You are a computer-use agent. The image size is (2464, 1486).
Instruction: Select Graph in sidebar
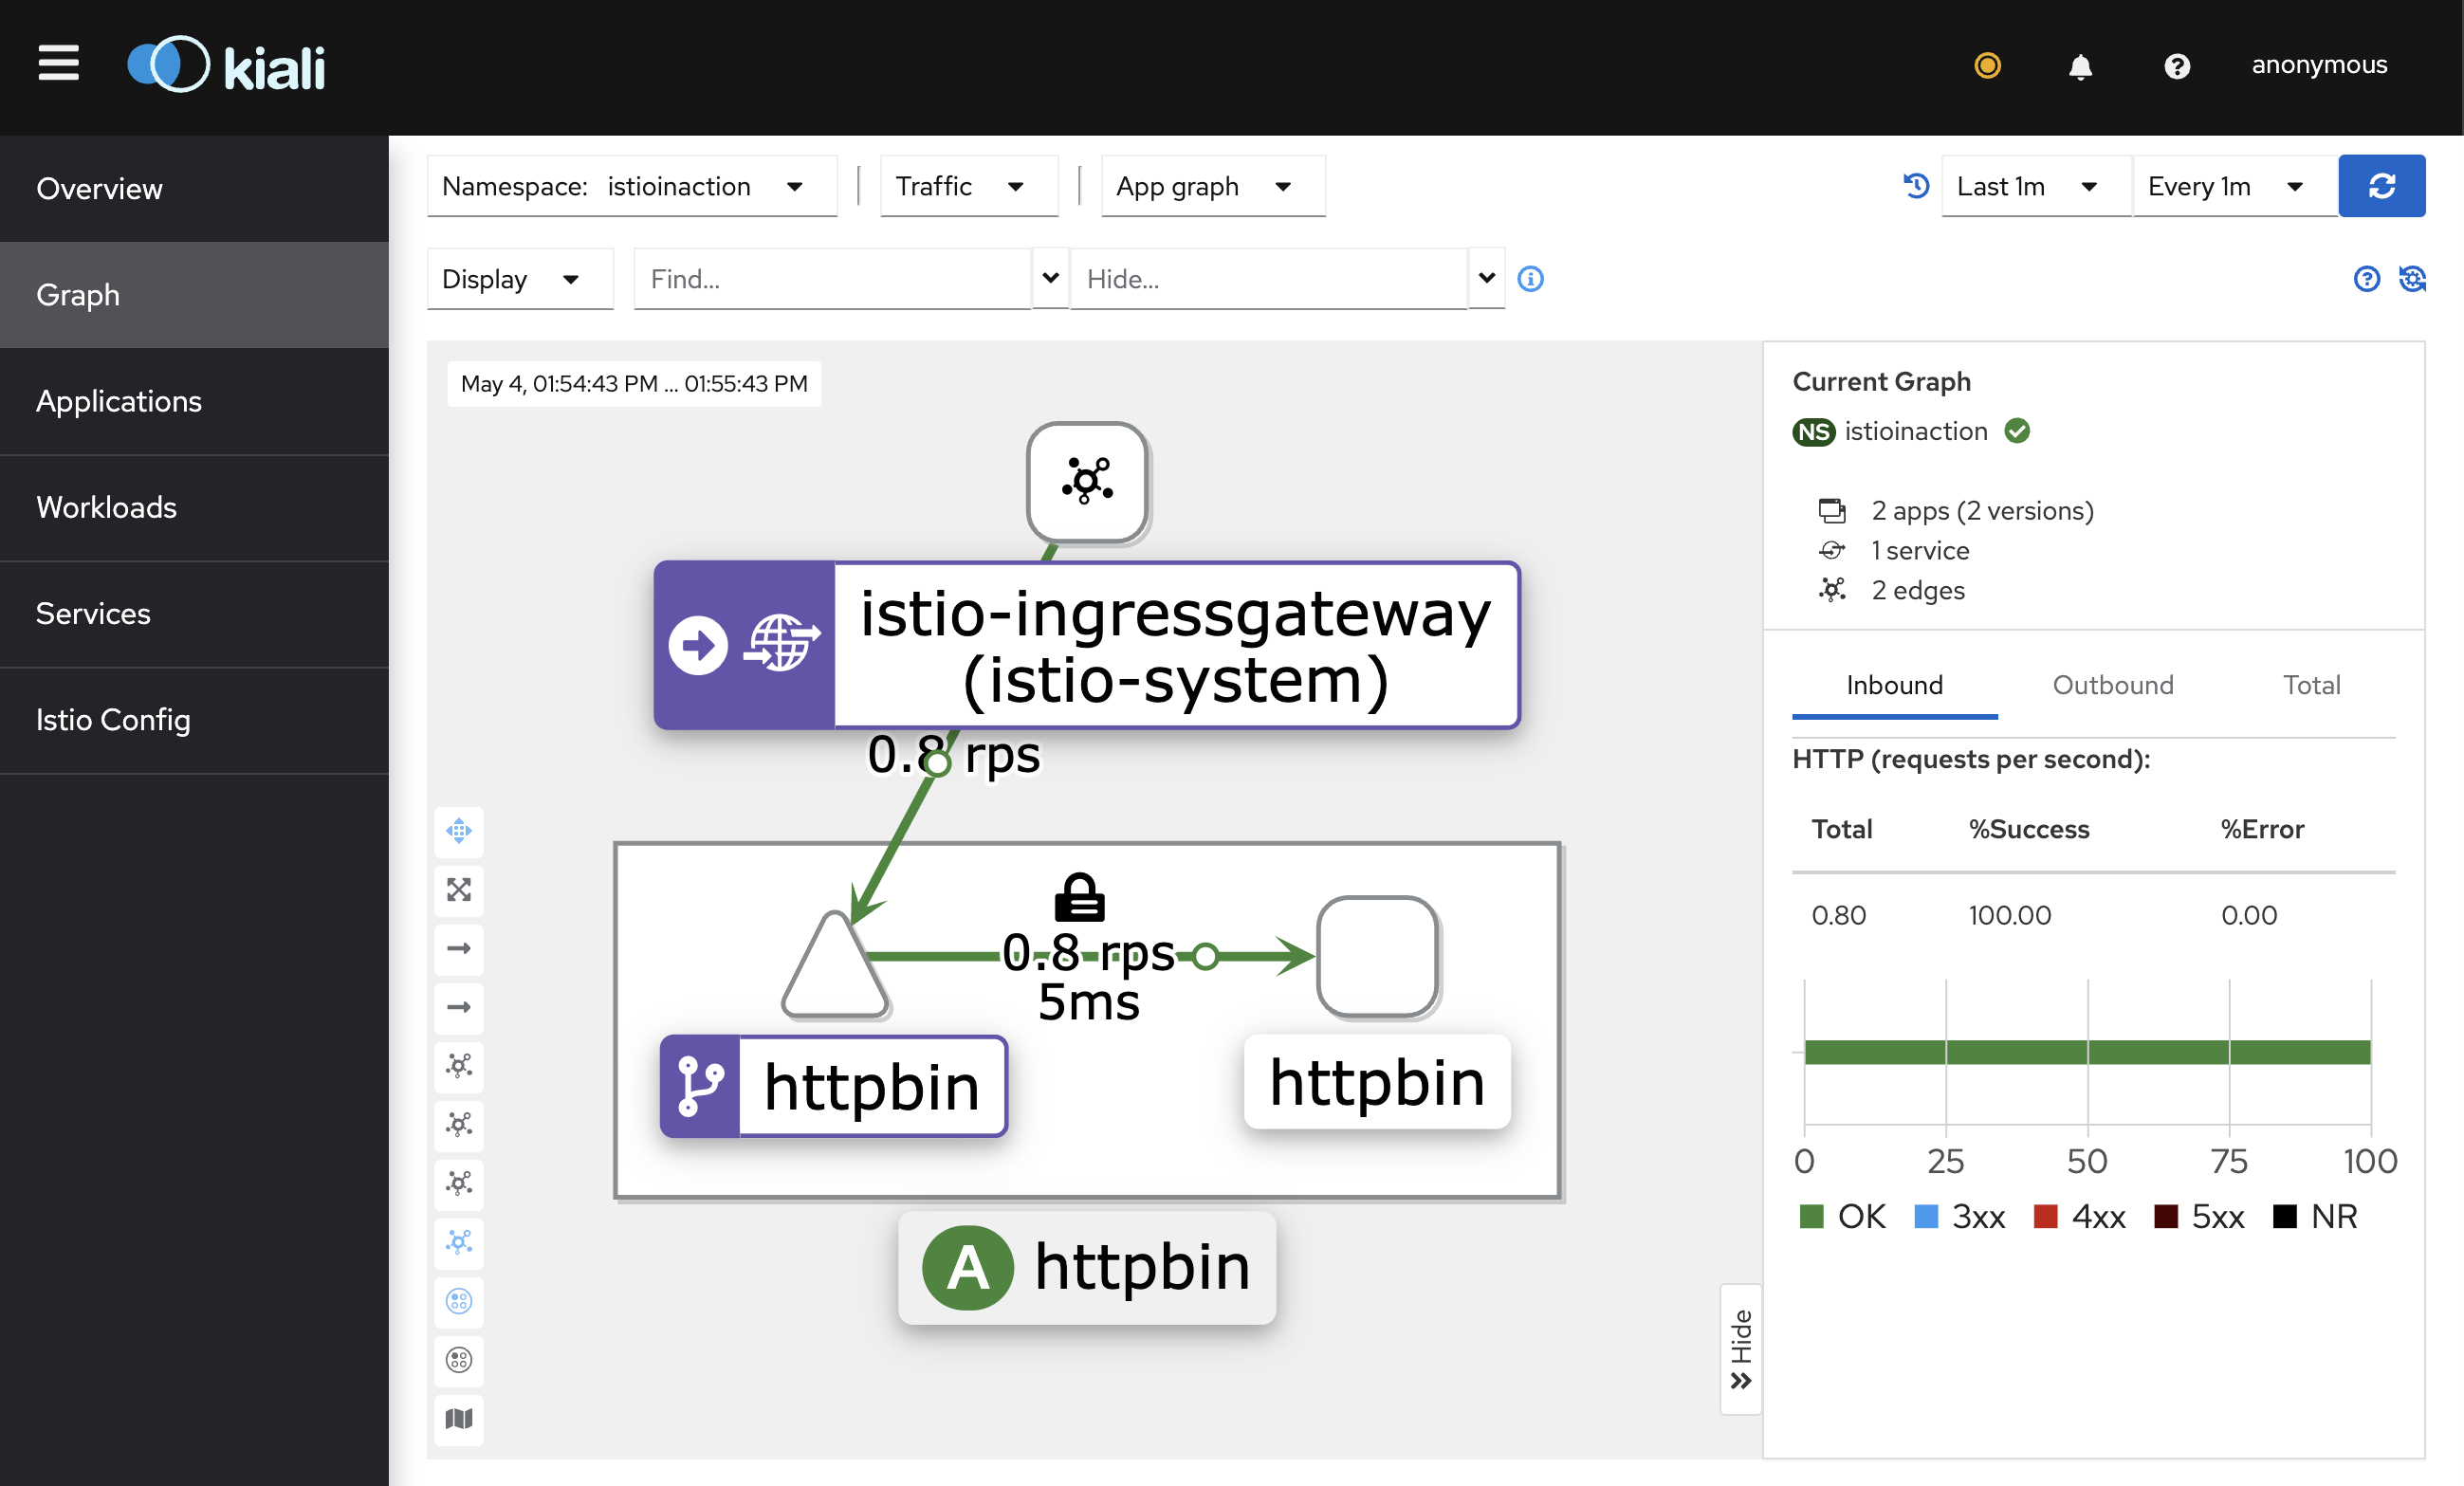pos(194,295)
